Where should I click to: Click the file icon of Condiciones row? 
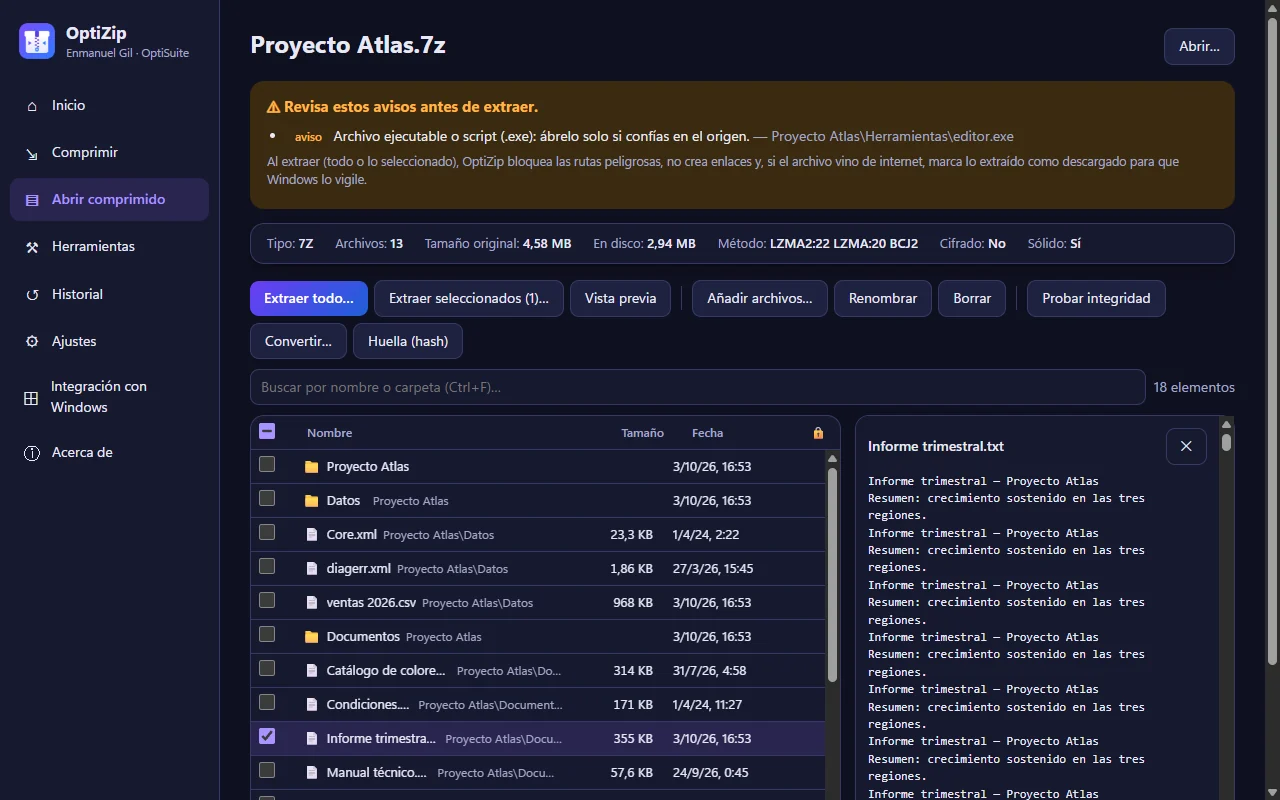pyautogui.click(x=311, y=705)
